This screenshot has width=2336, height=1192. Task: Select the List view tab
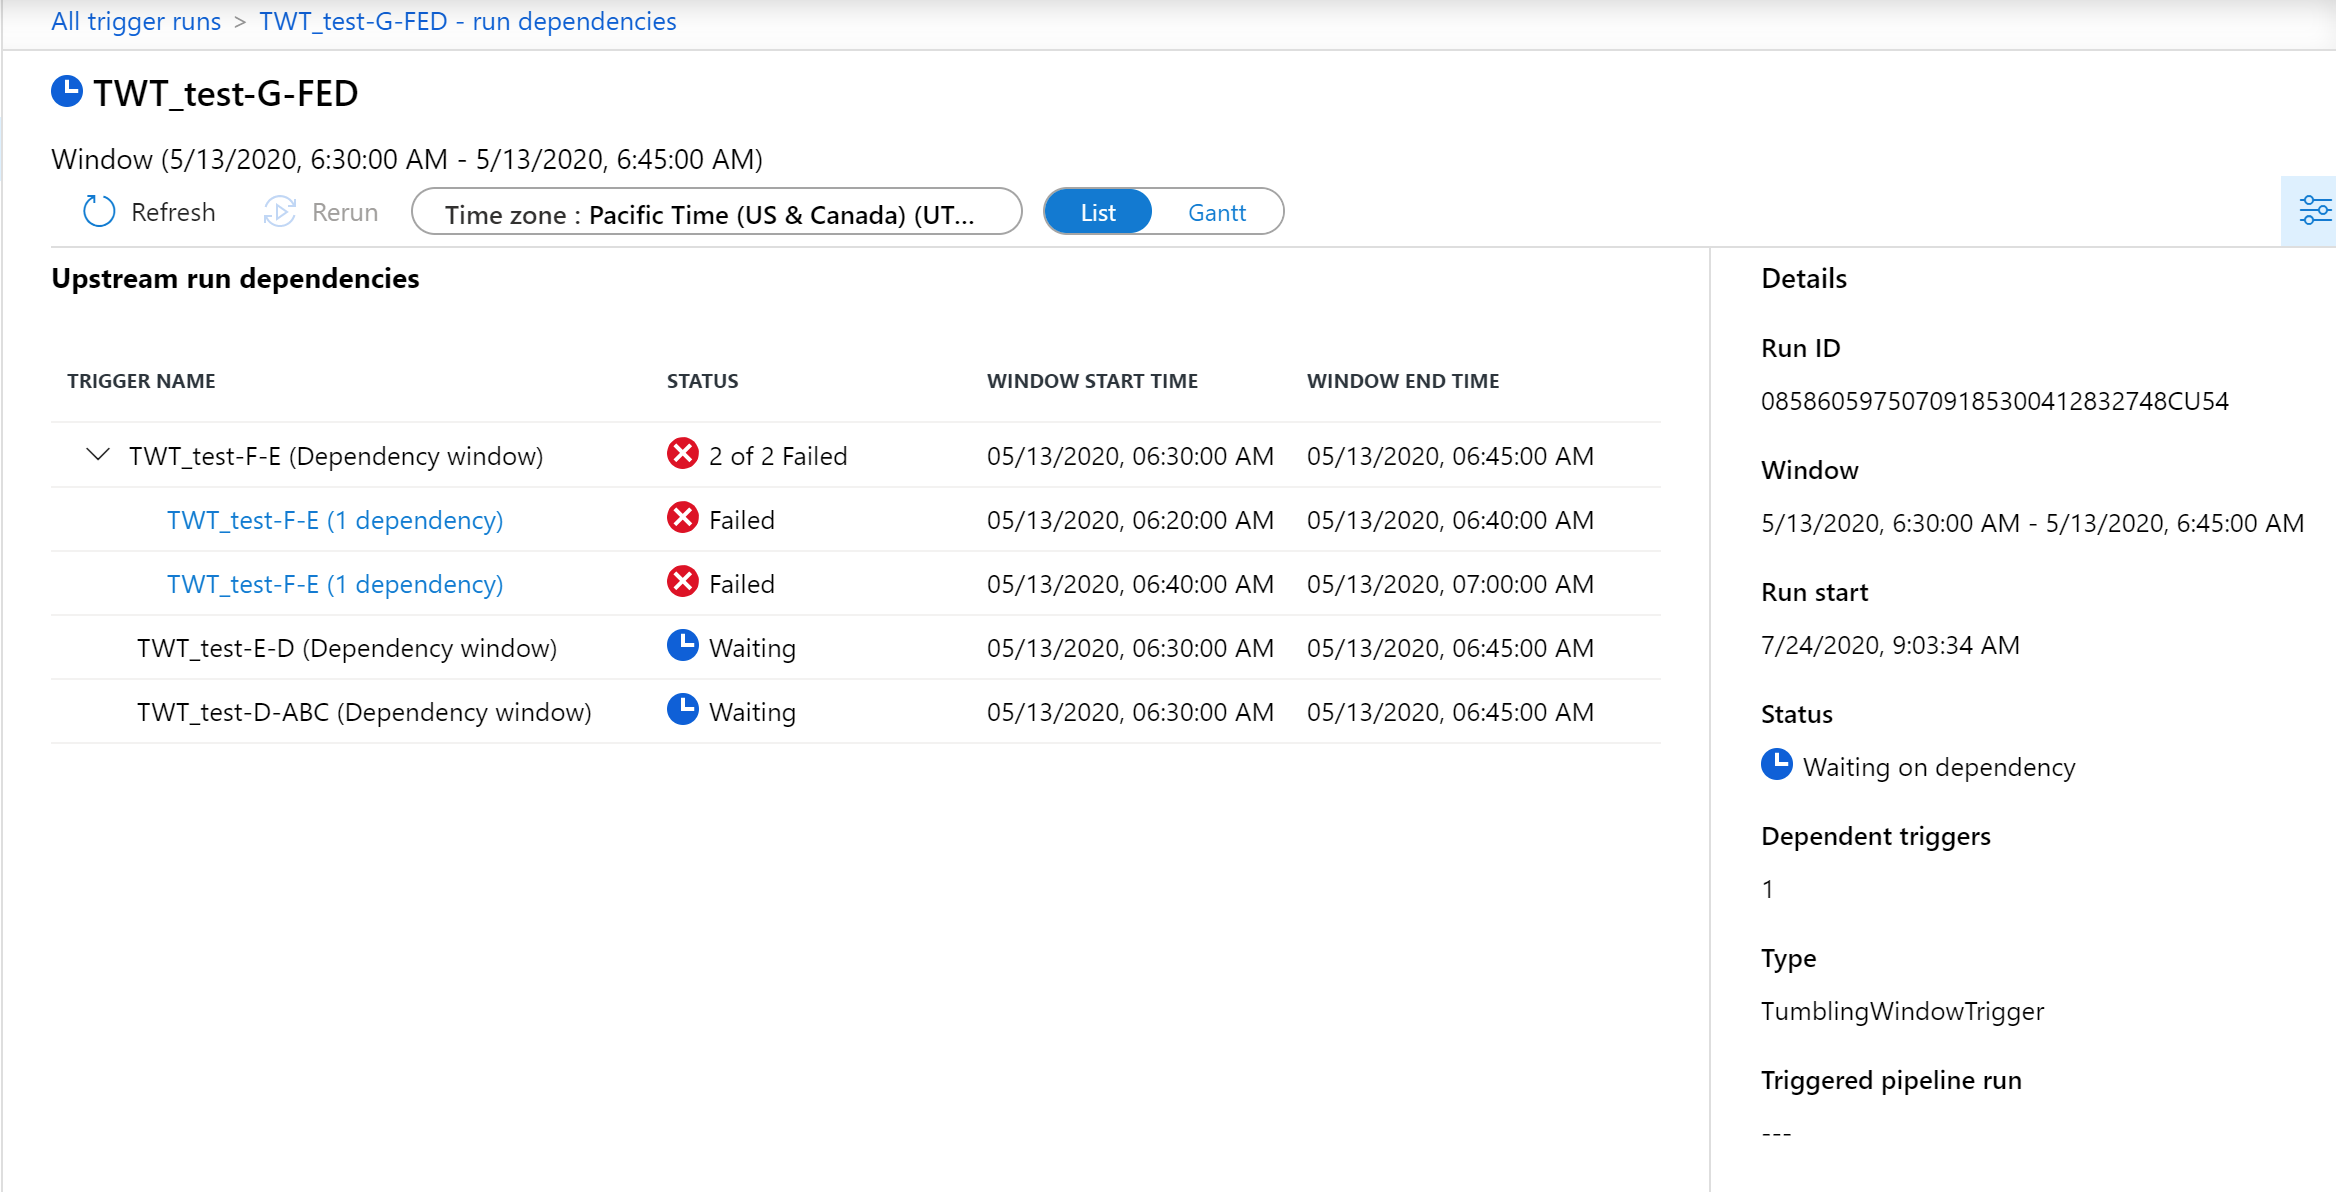pos(1096,211)
